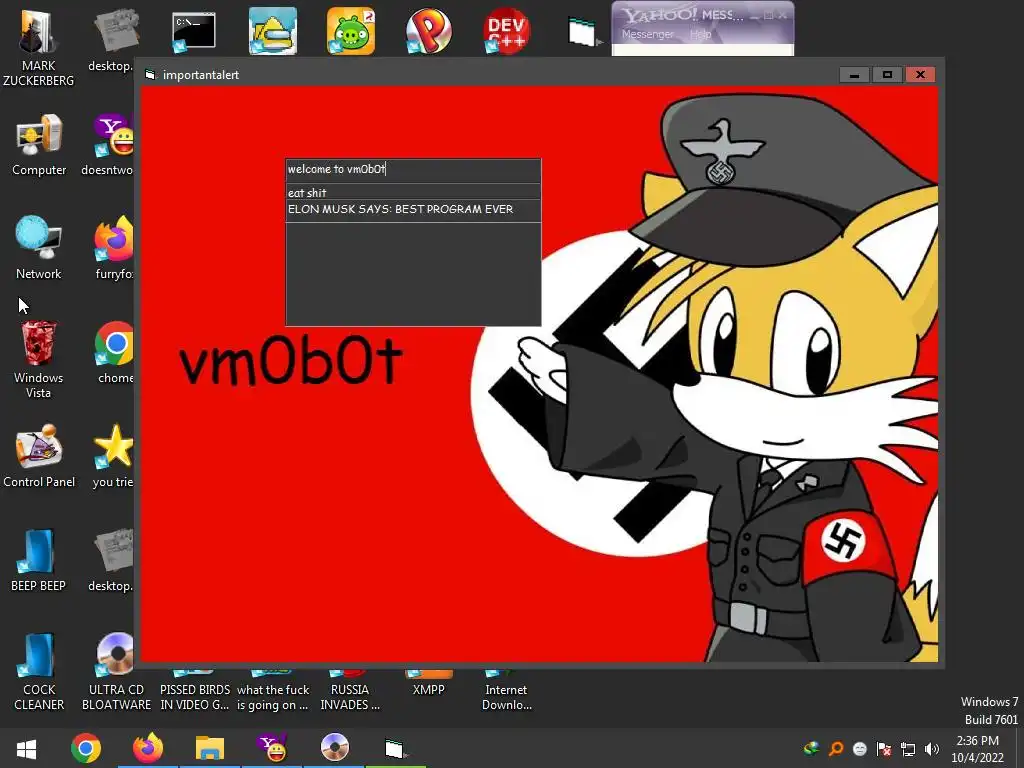Open Help menu in Yahoo Messenger window

tap(700, 34)
